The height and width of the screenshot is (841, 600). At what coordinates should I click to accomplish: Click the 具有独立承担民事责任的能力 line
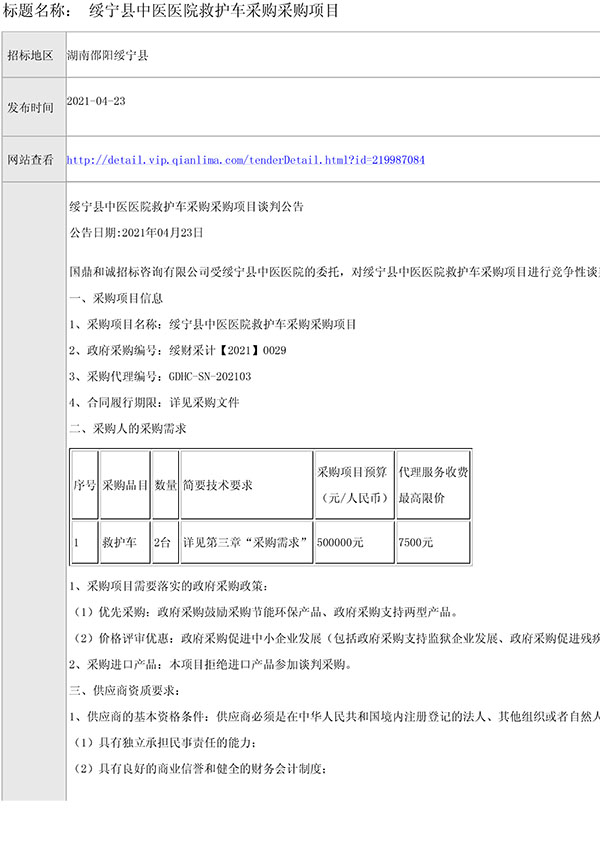point(163,743)
